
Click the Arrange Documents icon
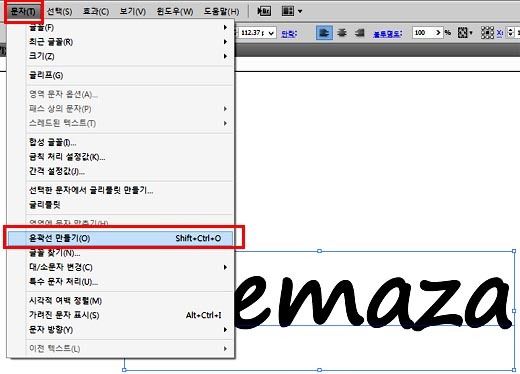pyautogui.click(x=288, y=11)
